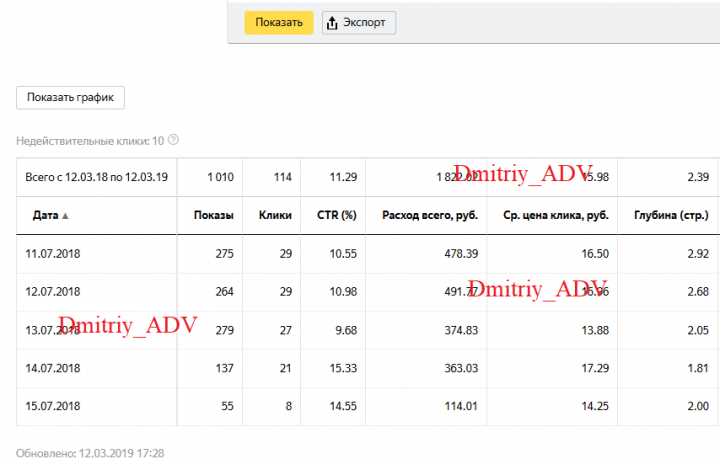Click the Экспорт button
This screenshot has width=720, height=459.
(x=359, y=22)
